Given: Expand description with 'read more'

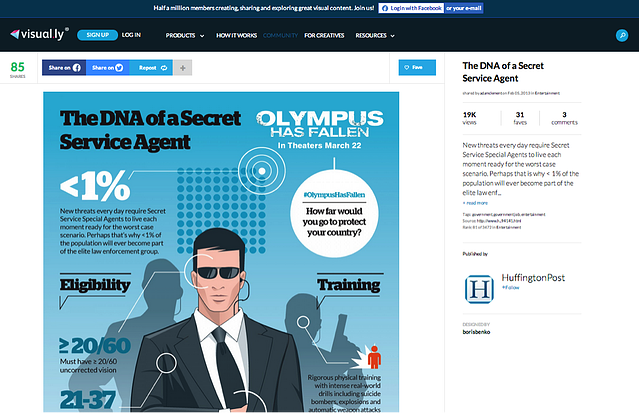Looking at the screenshot, I should [x=475, y=203].
